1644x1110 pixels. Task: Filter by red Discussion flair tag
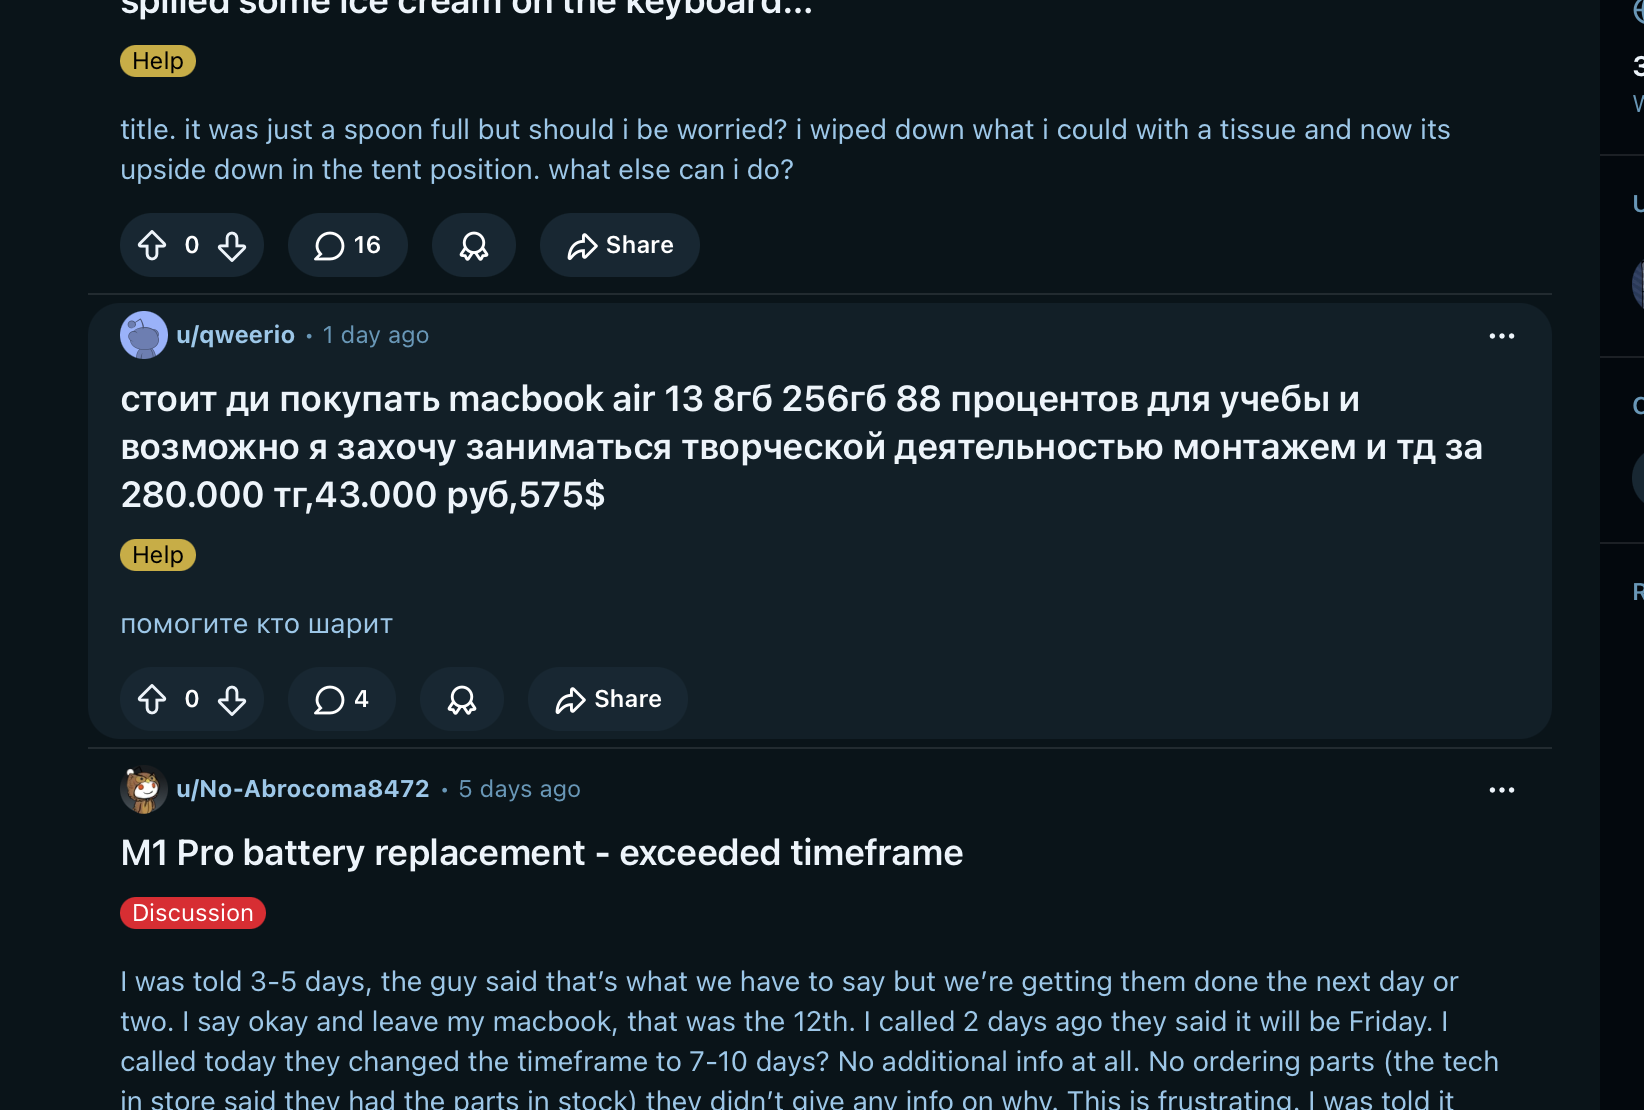pyautogui.click(x=193, y=913)
